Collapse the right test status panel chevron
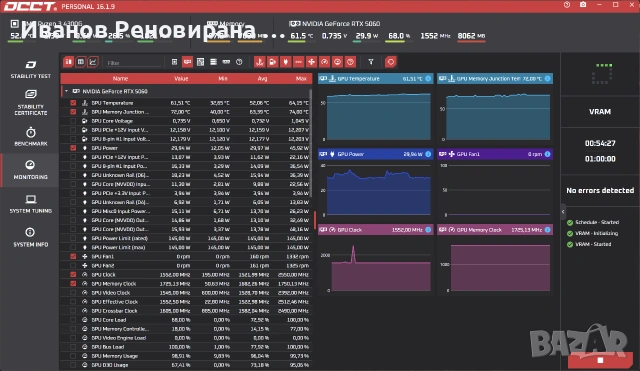This screenshot has width=640, height=371. tap(563, 211)
